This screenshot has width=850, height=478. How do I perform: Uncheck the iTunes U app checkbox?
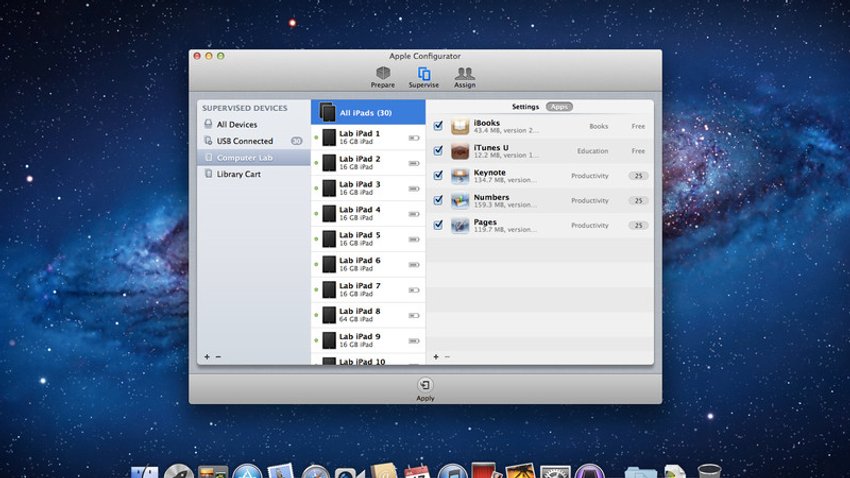click(x=438, y=151)
